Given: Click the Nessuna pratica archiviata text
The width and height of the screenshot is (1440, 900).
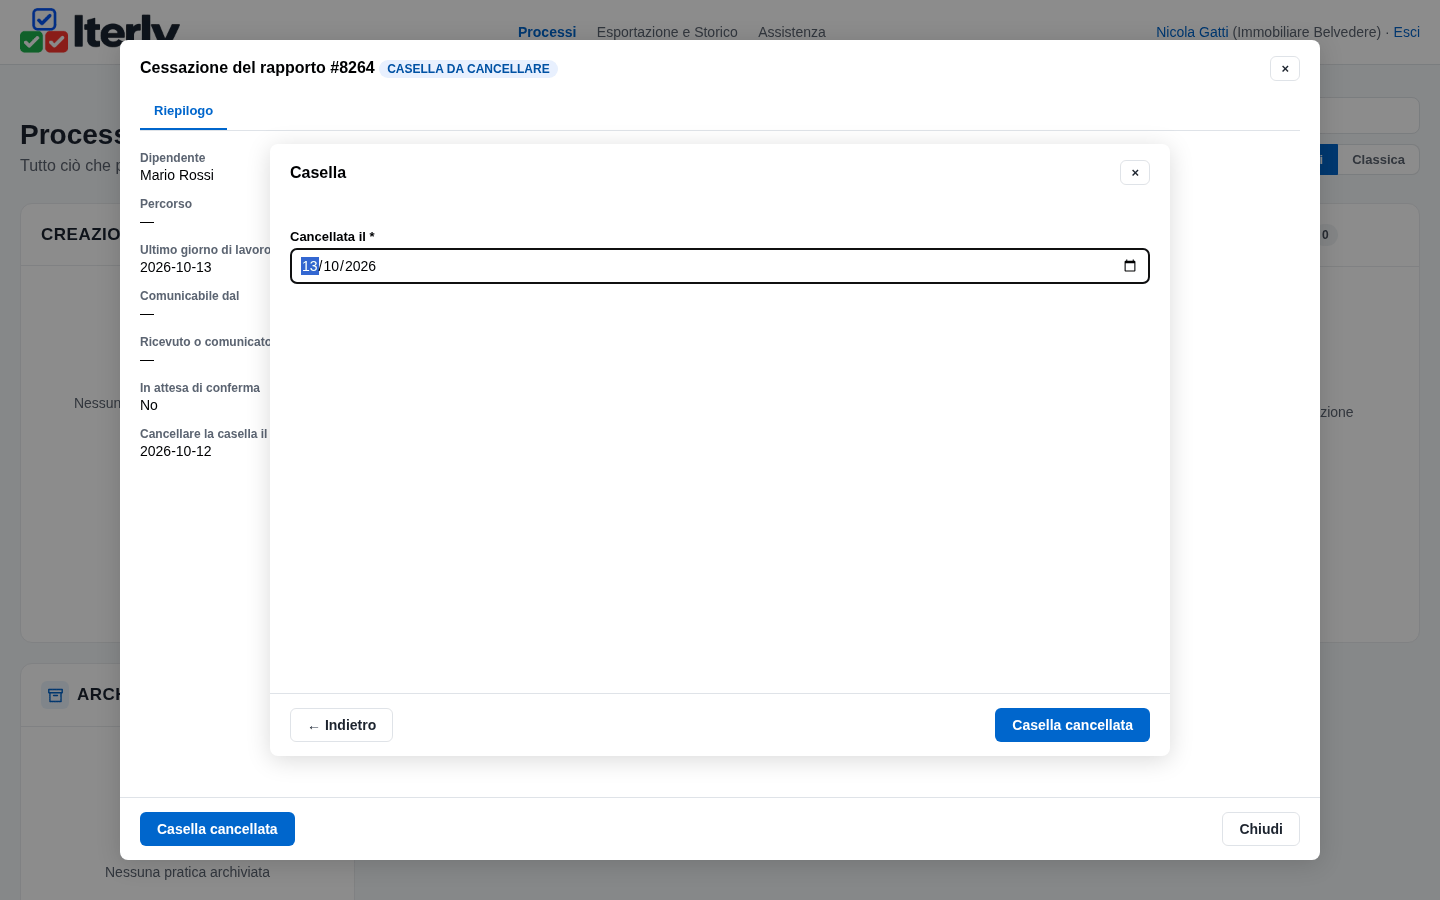Looking at the screenshot, I should tap(187, 872).
